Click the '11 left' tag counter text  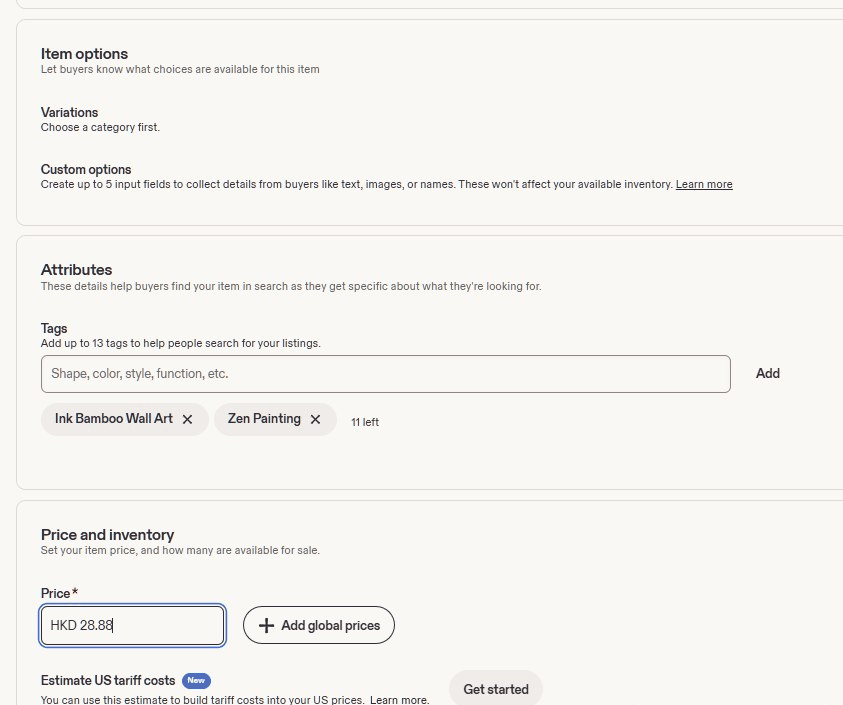[x=365, y=422]
